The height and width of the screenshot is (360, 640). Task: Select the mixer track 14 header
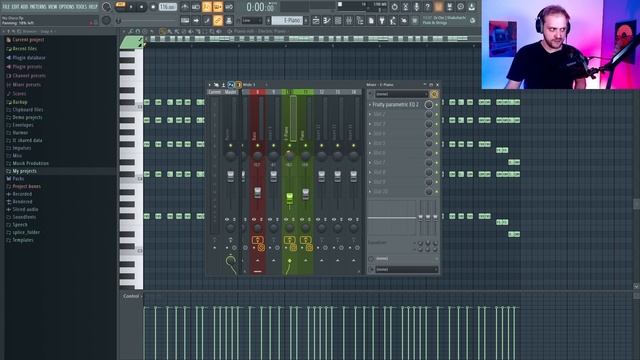click(x=353, y=92)
